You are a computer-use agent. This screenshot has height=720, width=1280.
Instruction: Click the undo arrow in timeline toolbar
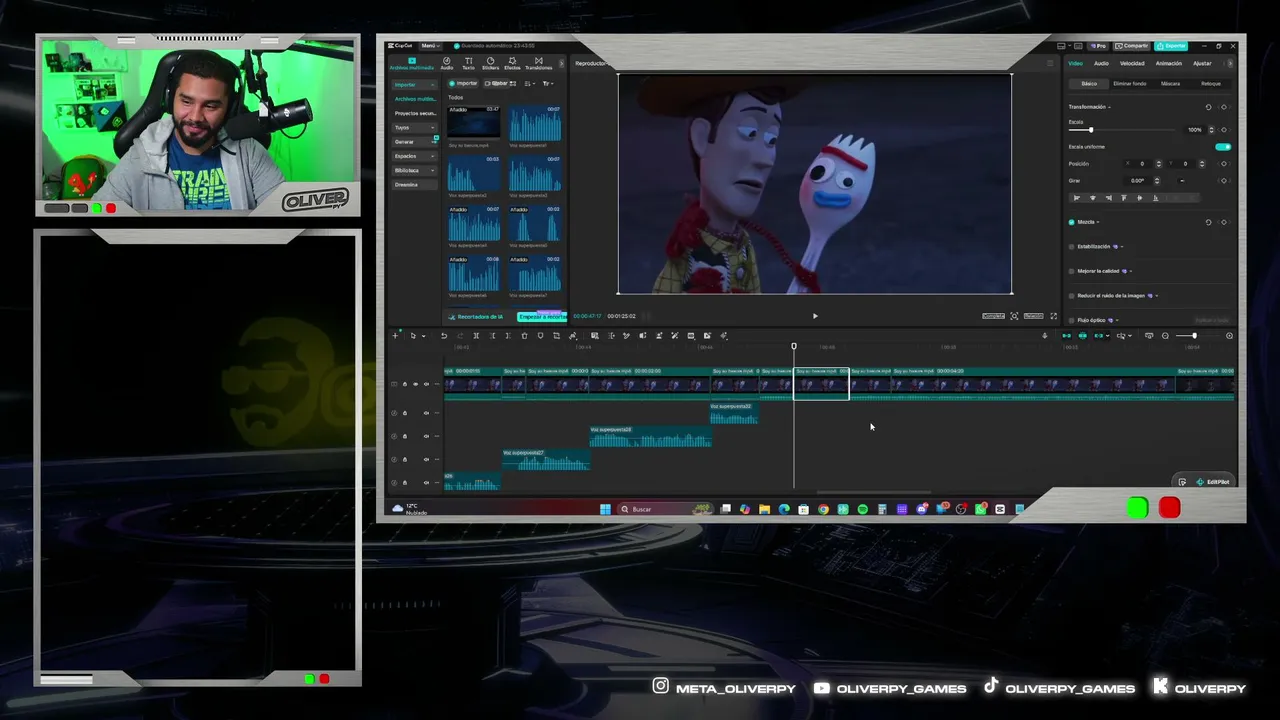(x=443, y=336)
